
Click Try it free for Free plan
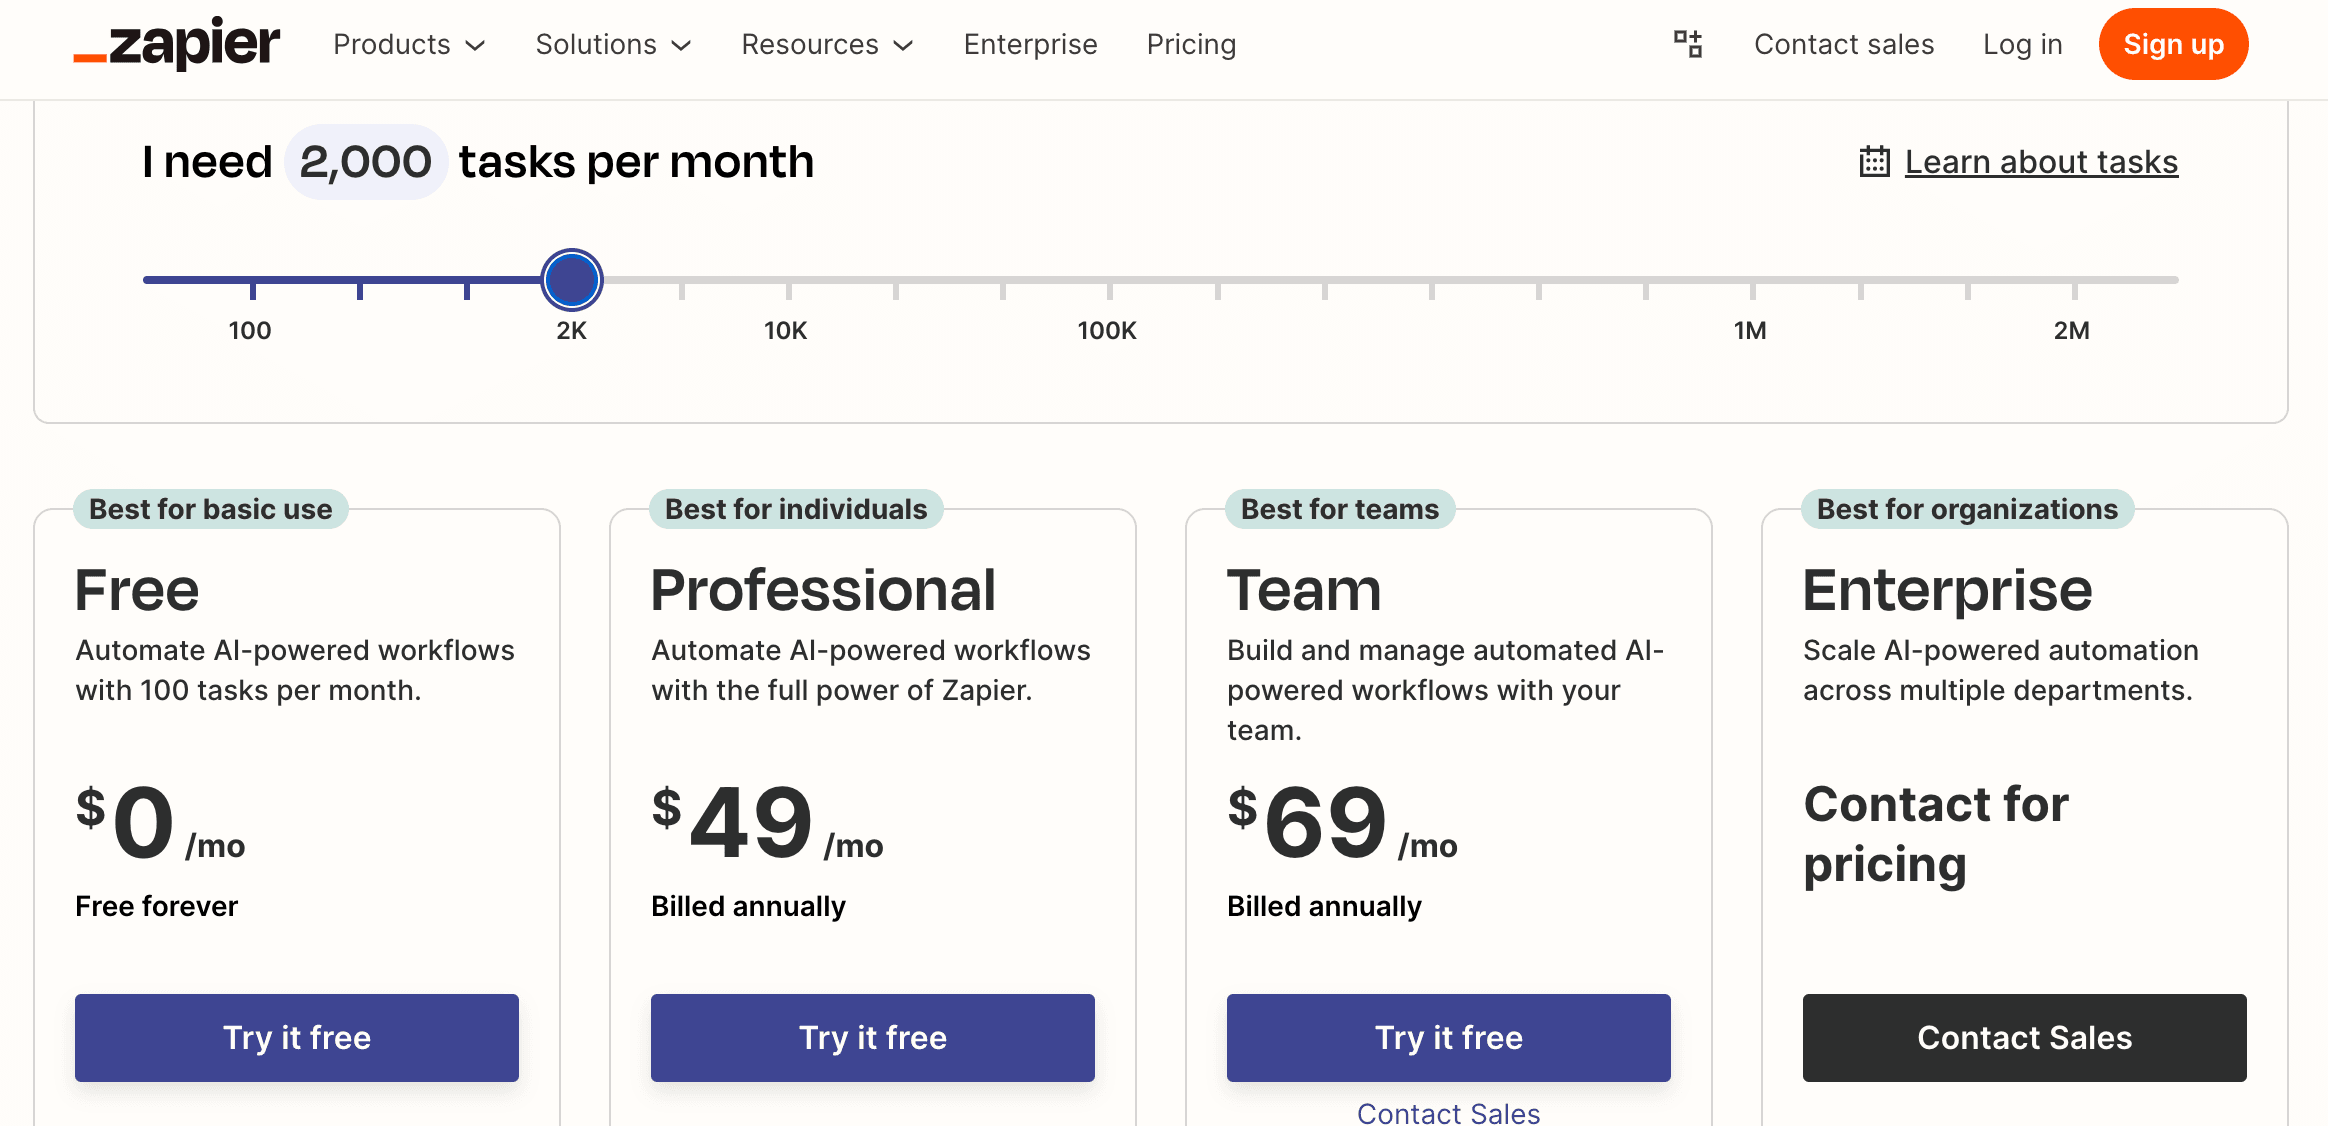(x=297, y=1037)
